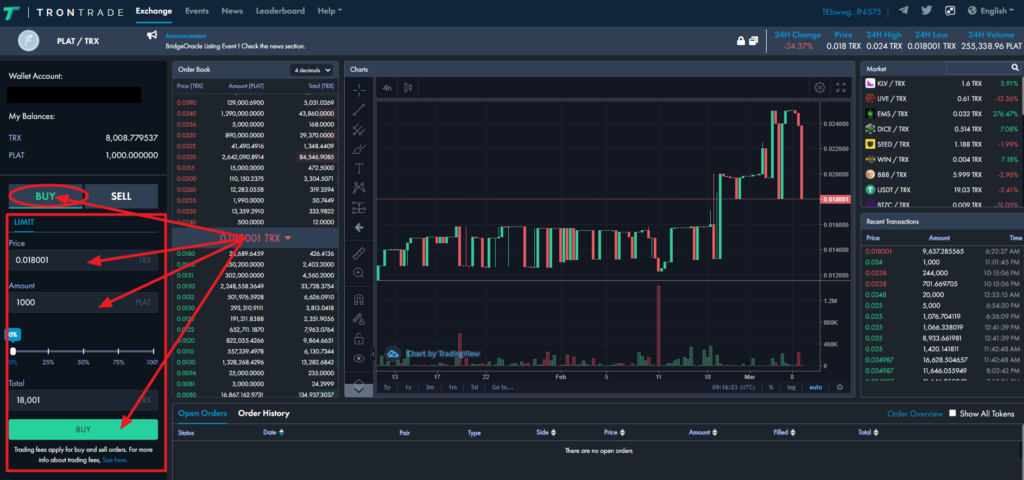
Task: Select the XABCD pattern tool
Action: click(359, 188)
